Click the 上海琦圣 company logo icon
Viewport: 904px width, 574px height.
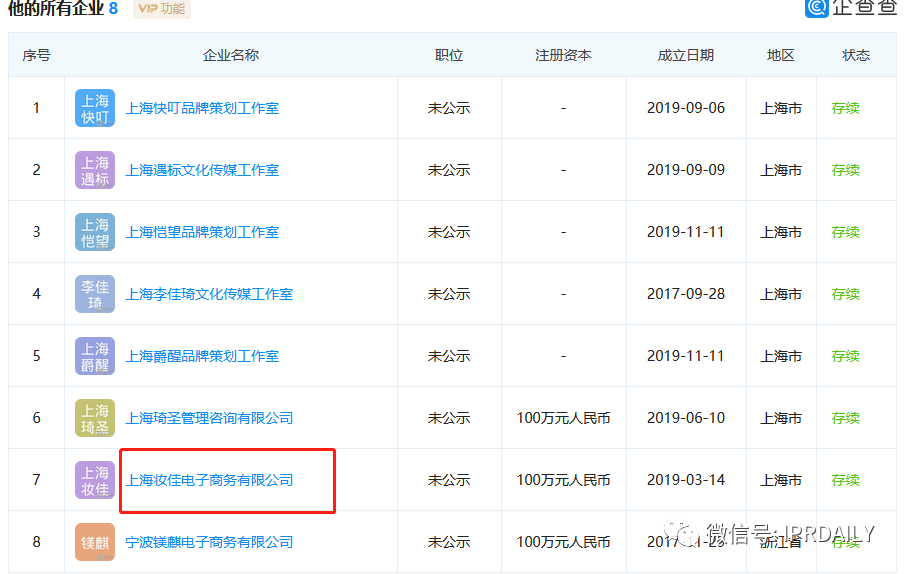95,418
